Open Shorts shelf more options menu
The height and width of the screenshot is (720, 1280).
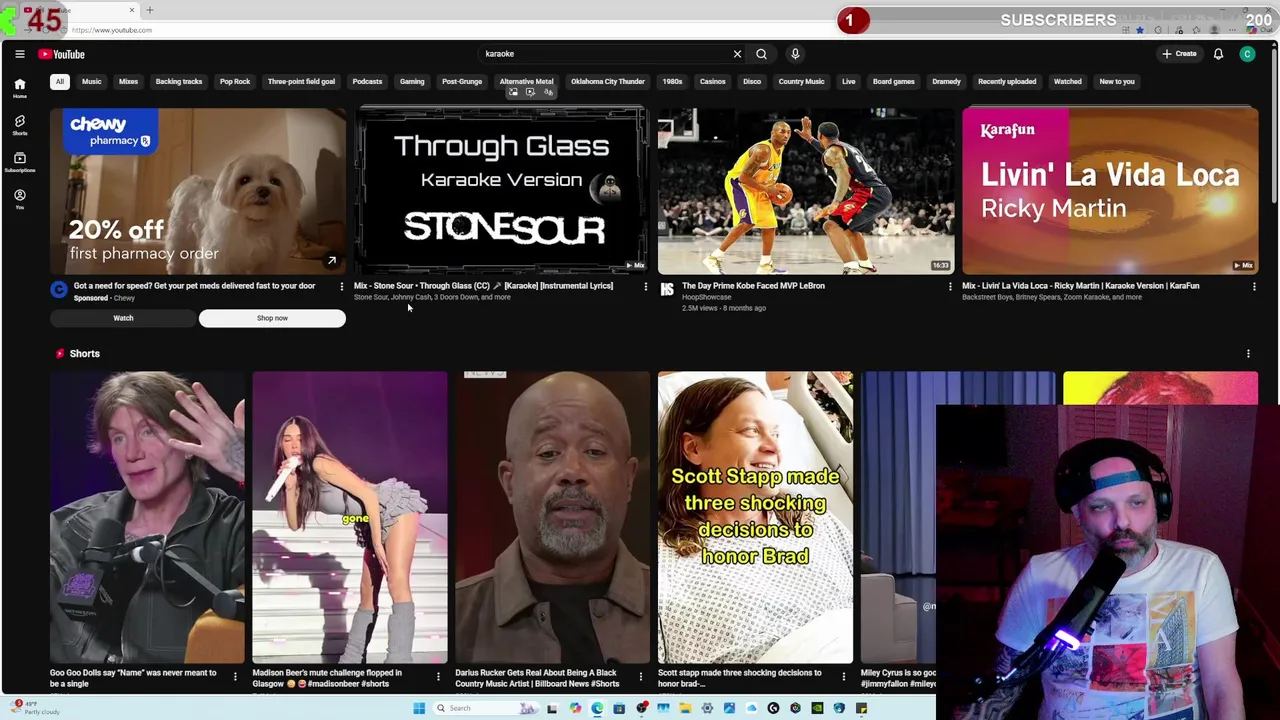1248,354
